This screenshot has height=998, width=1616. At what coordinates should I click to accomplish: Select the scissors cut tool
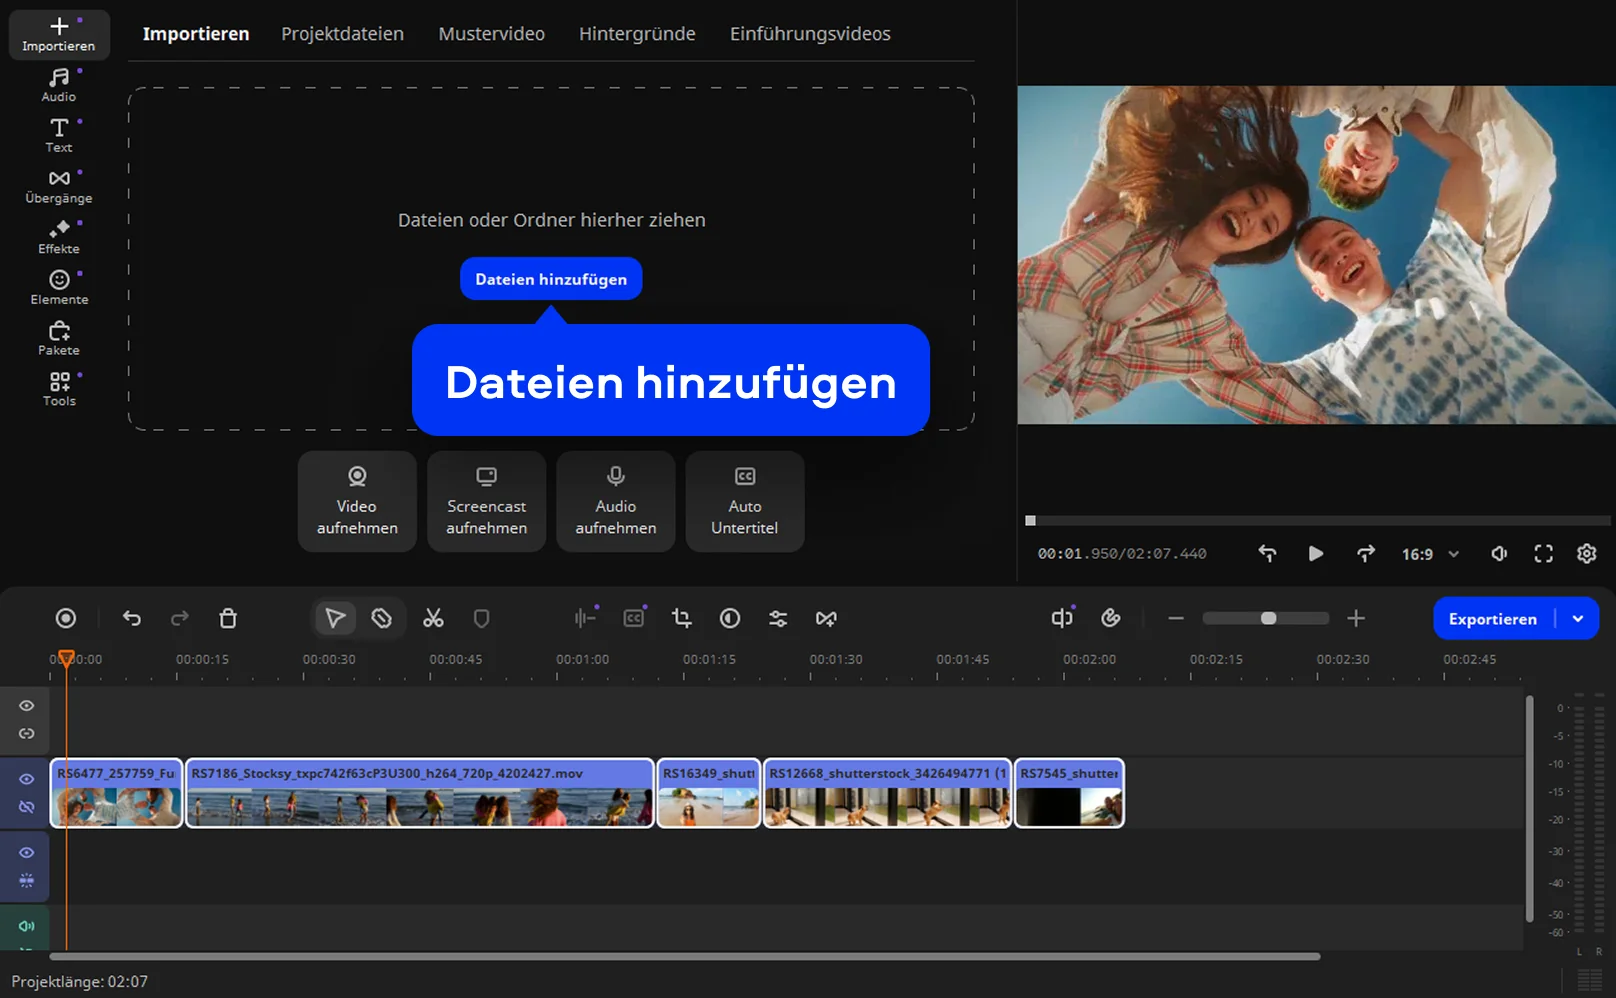tap(433, 619)
